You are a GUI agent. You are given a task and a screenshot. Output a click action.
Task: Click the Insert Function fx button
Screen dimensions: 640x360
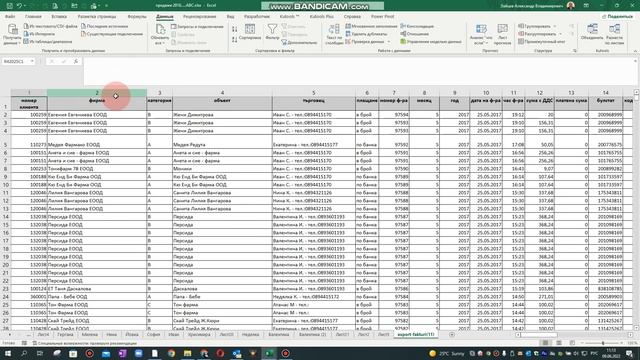pos(76,61)
